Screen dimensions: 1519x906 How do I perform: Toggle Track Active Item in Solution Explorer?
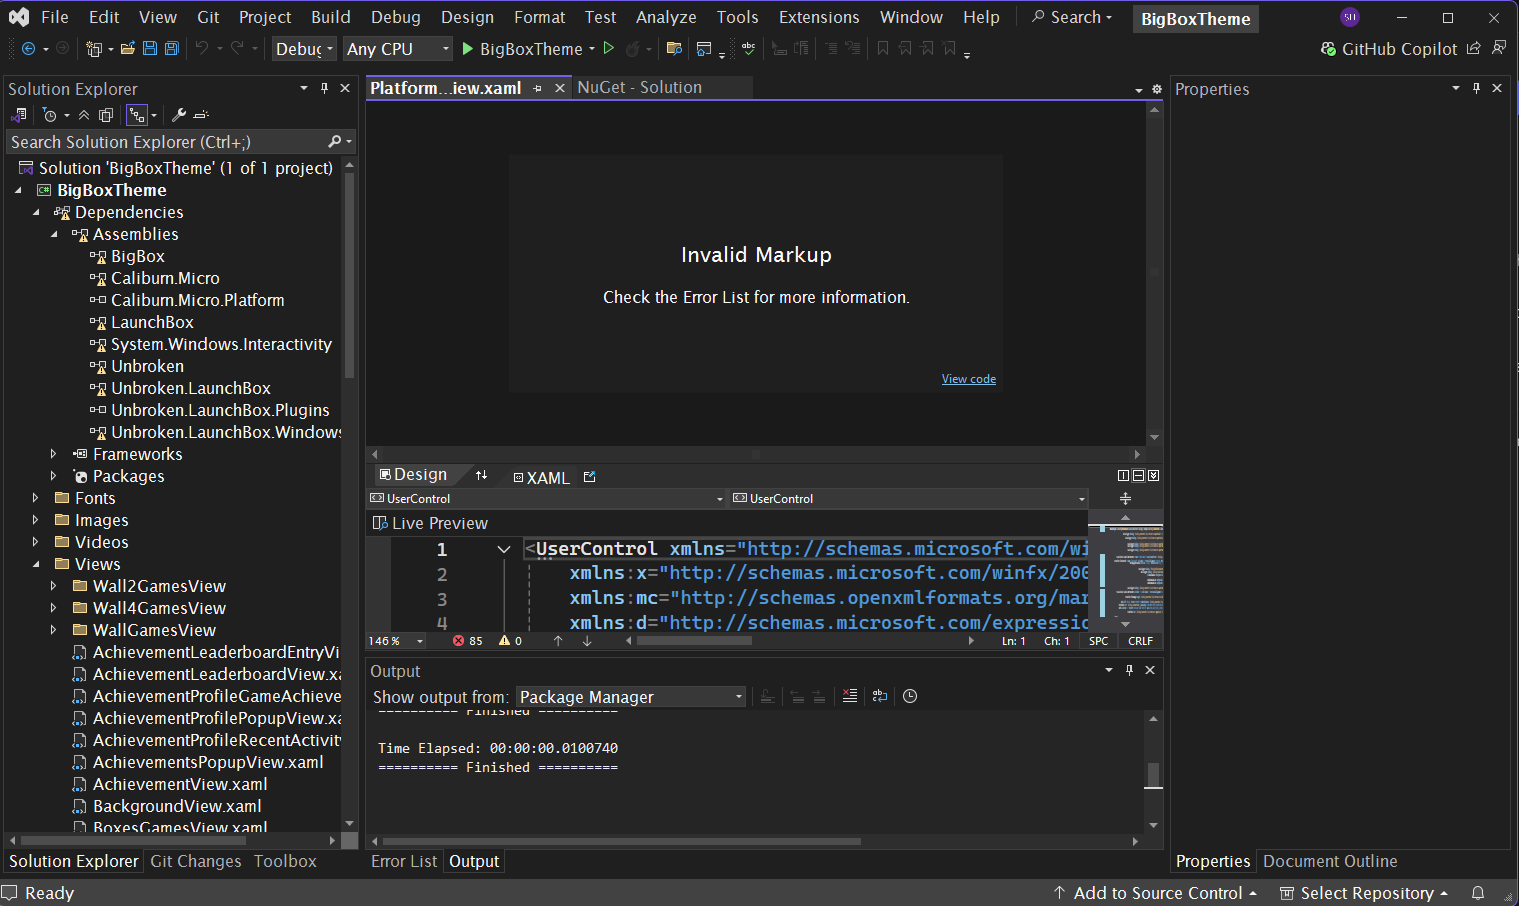pos(137,115)
